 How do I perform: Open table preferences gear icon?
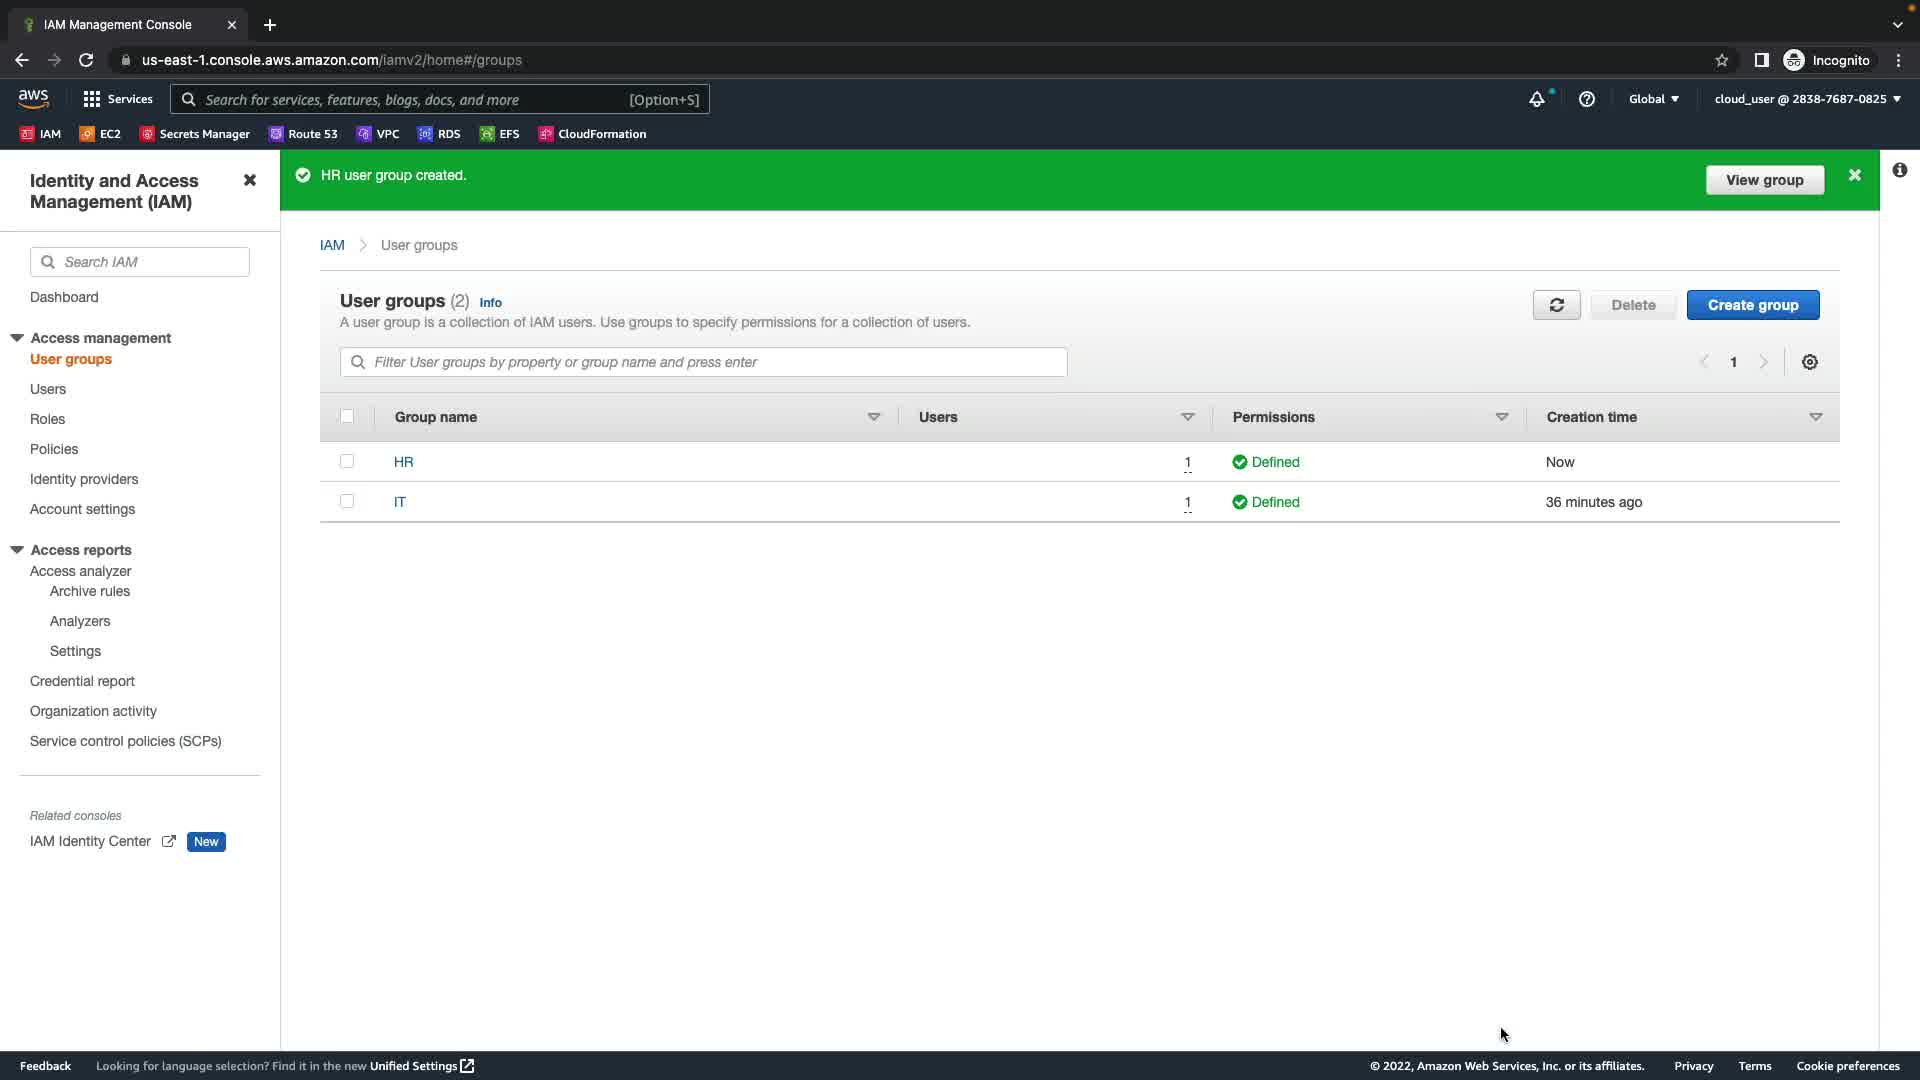(x=1809, y=362)
